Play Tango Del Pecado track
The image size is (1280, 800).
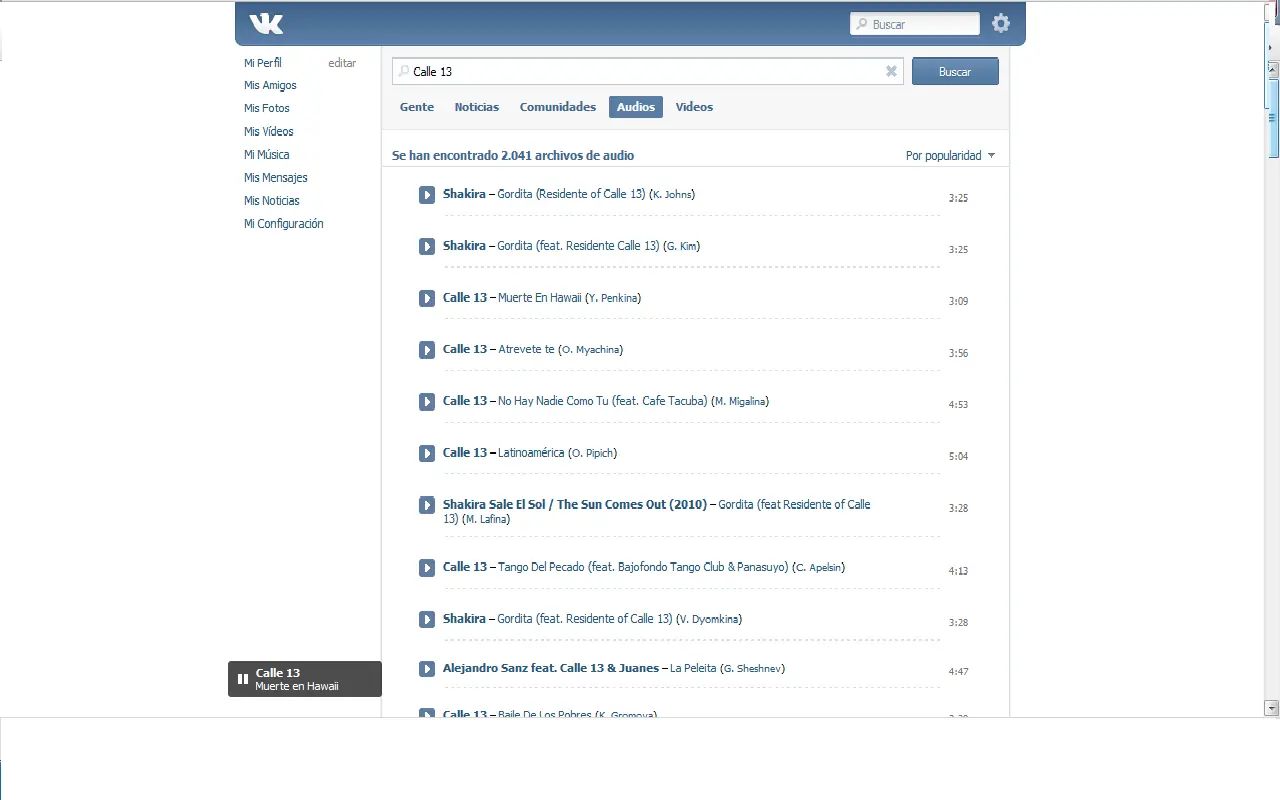pyautogui.click(x=427, y=568)
